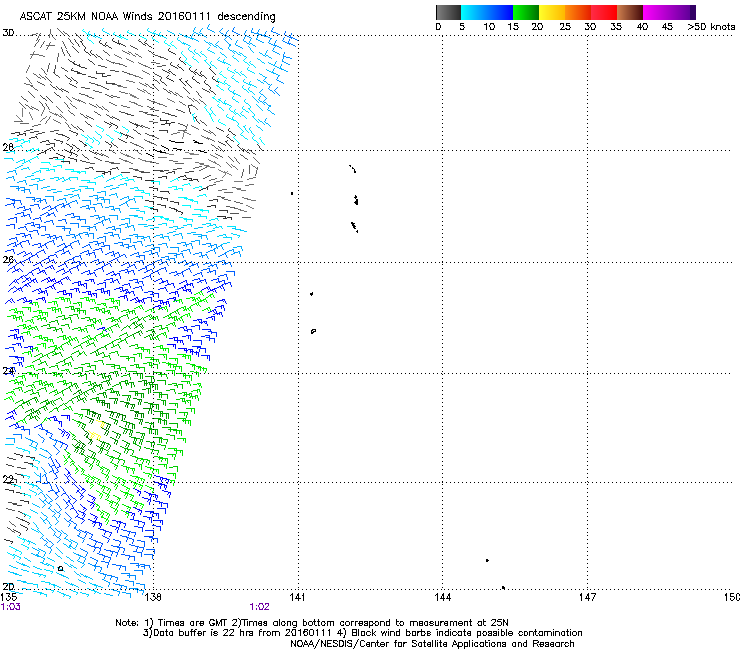
Task: Click the red 30-35 knots legend segment
Action: click(604, 12)
